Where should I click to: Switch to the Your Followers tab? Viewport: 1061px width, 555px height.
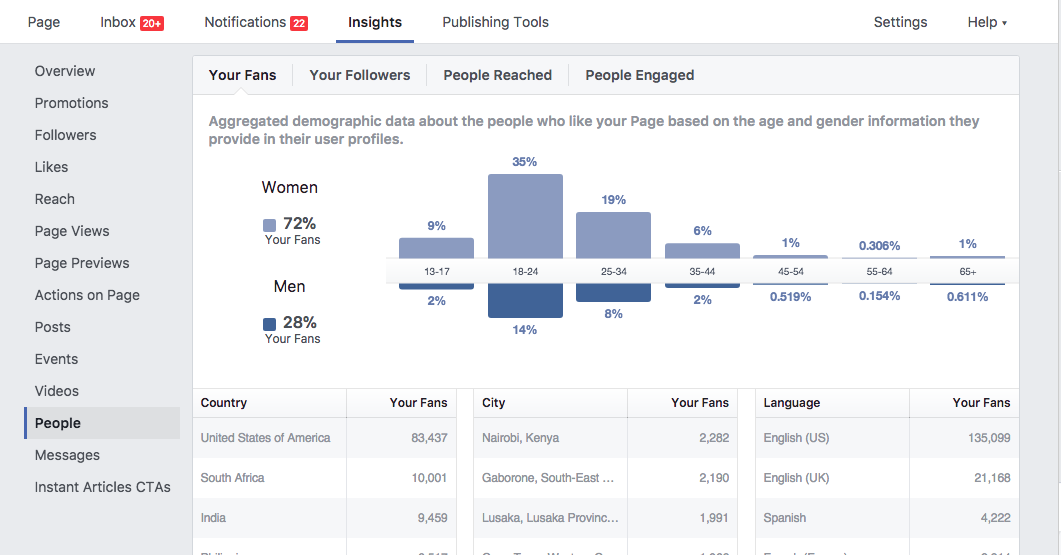359,75
